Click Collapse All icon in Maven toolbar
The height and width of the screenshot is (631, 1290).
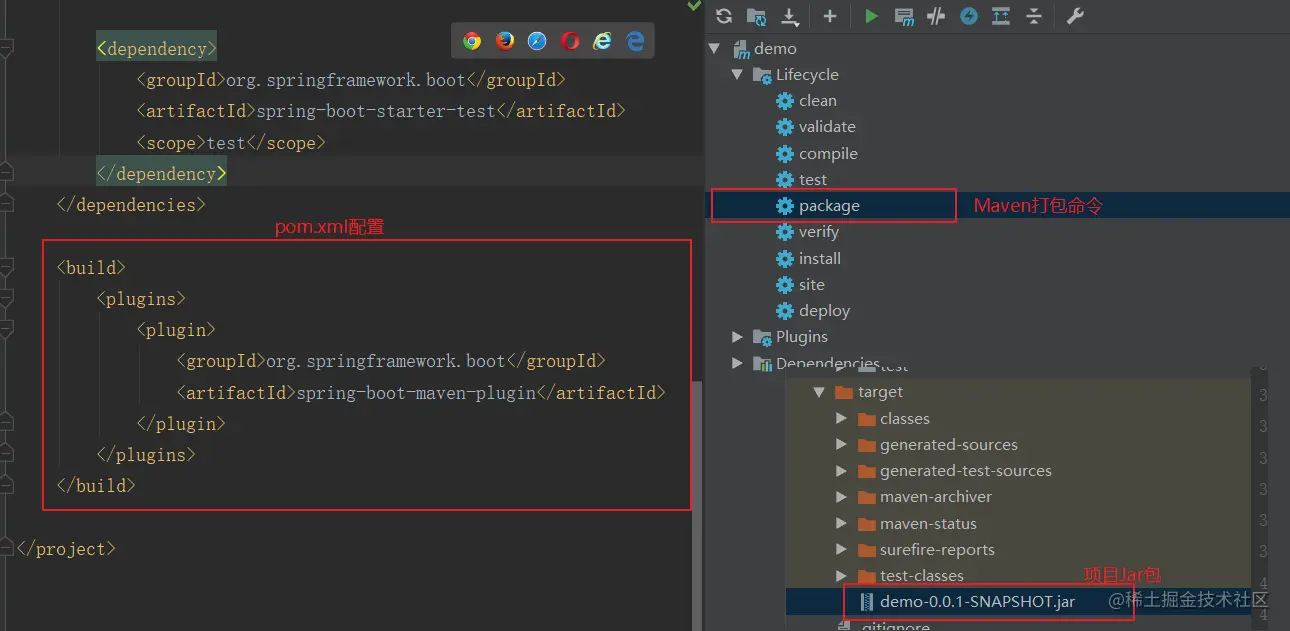[x=1034, y=16]
